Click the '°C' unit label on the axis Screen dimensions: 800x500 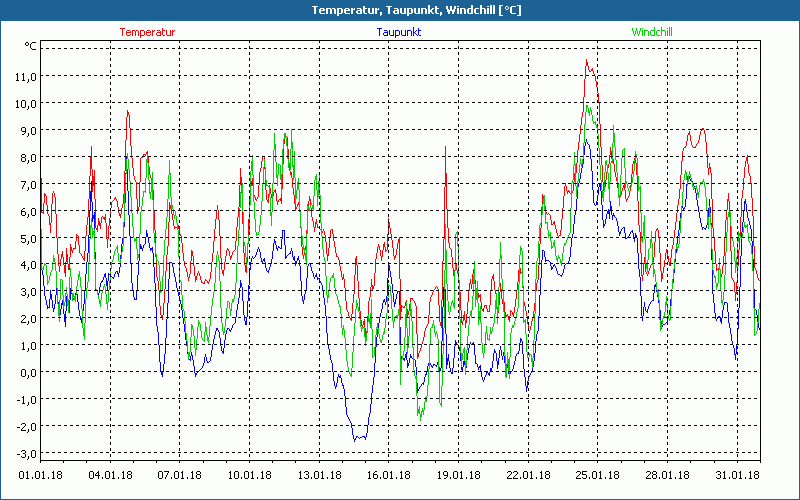click(31, 46)
